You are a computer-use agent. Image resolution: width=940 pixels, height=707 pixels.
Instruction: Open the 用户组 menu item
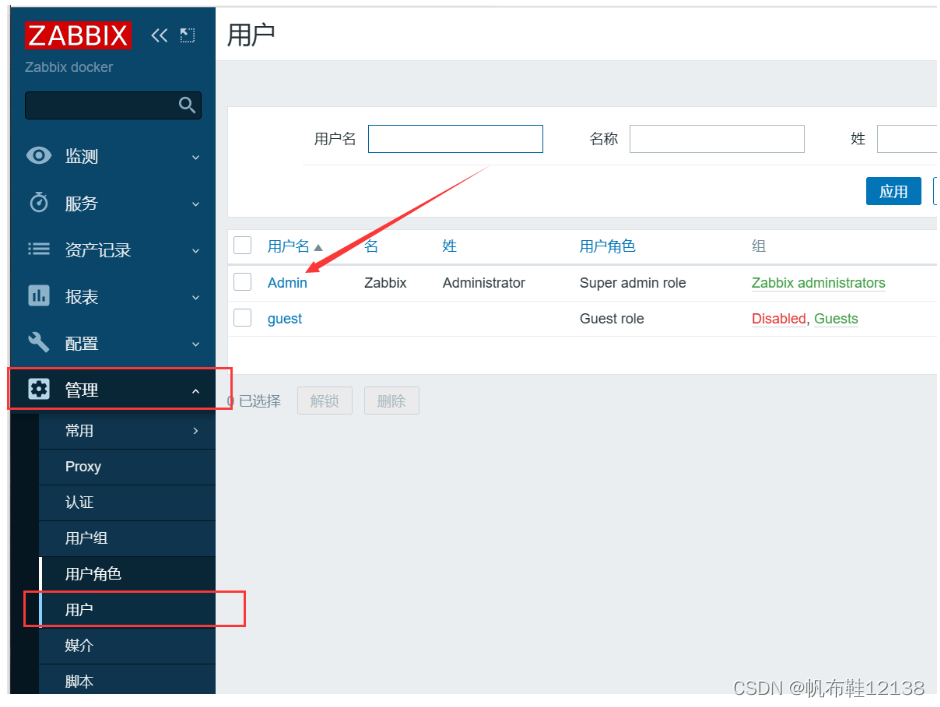(127, 538)
